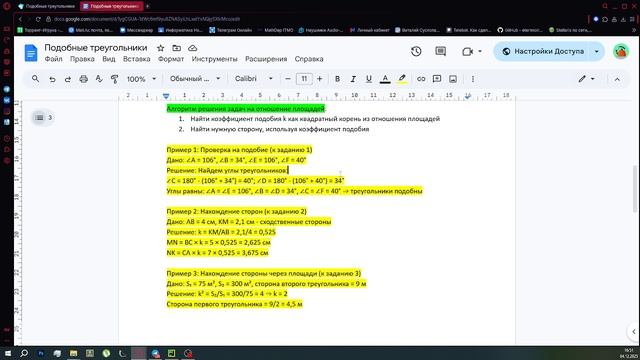The width and height of the screenshot is (640, 360).
Task: Open highlight color picker
Action: [402, 79]
